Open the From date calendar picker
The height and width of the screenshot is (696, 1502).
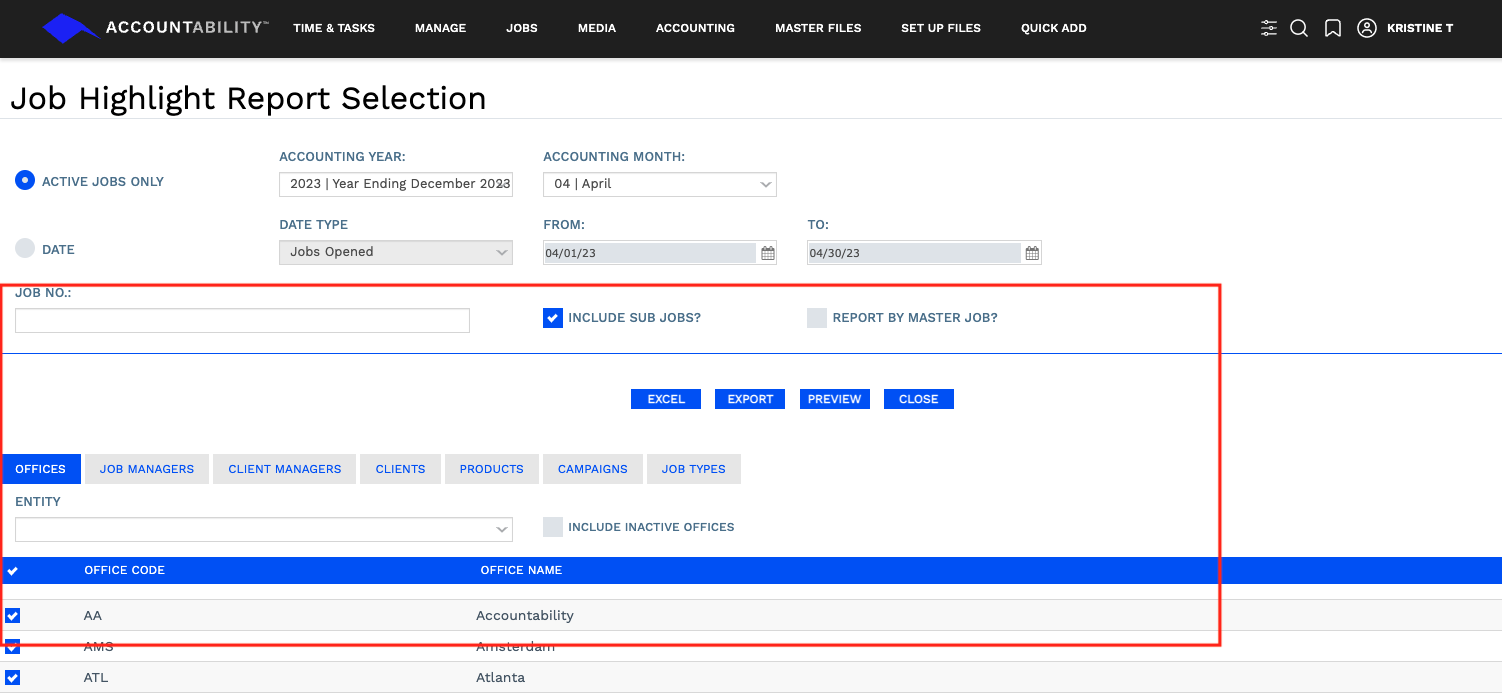click(x=768, y=253)
